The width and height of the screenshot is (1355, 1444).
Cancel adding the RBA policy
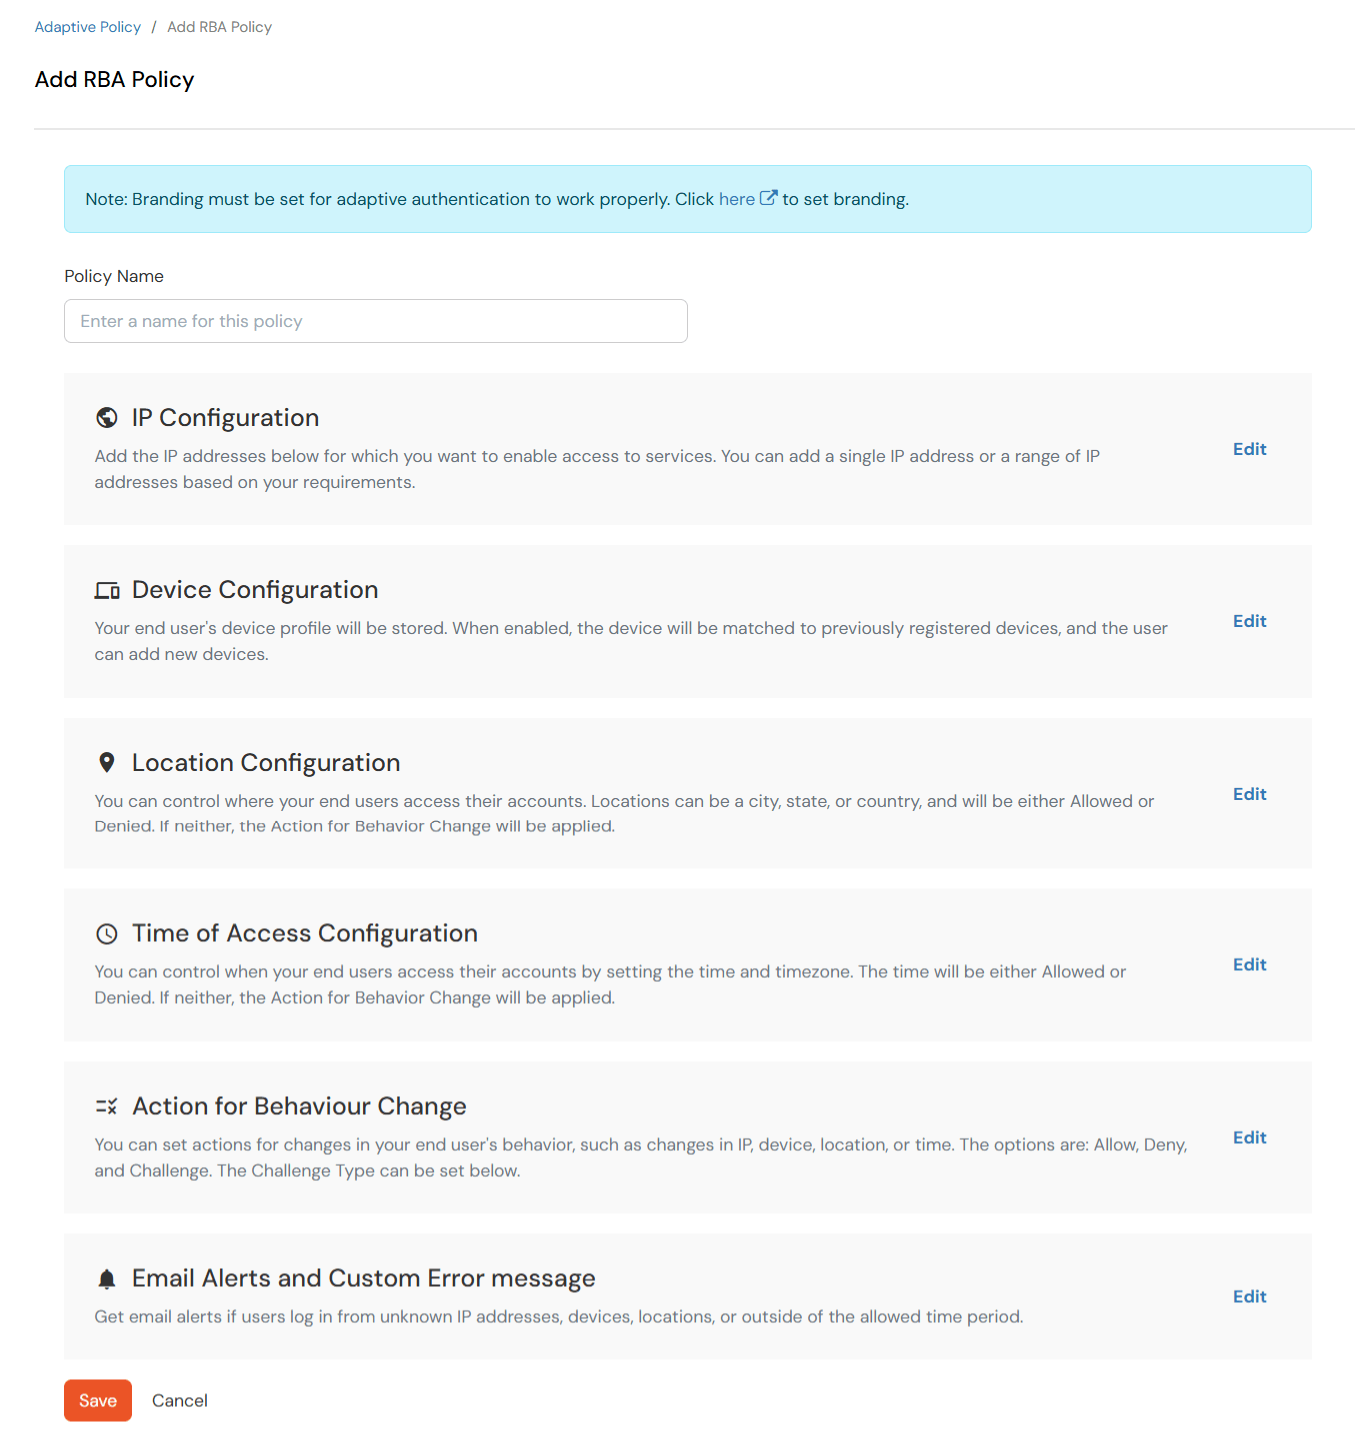coord(180,1400)
